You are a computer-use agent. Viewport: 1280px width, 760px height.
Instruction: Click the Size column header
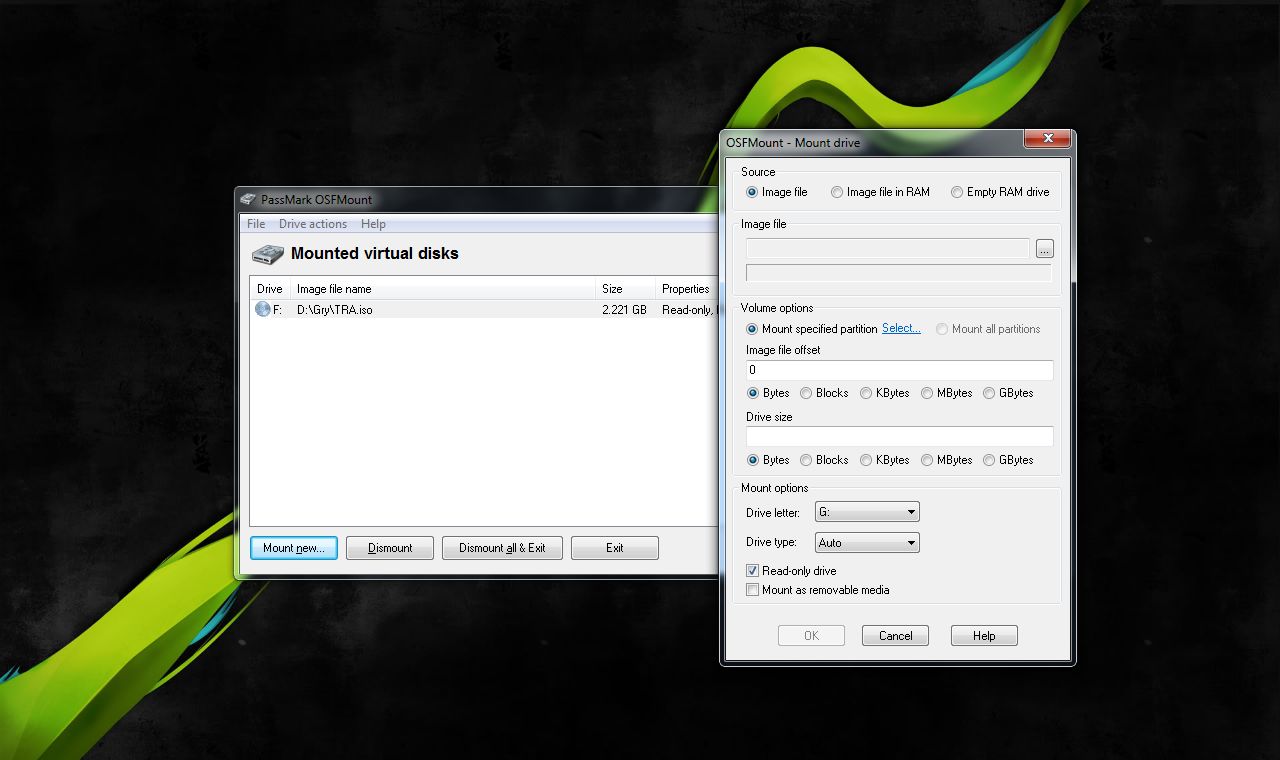pos(625,289)
